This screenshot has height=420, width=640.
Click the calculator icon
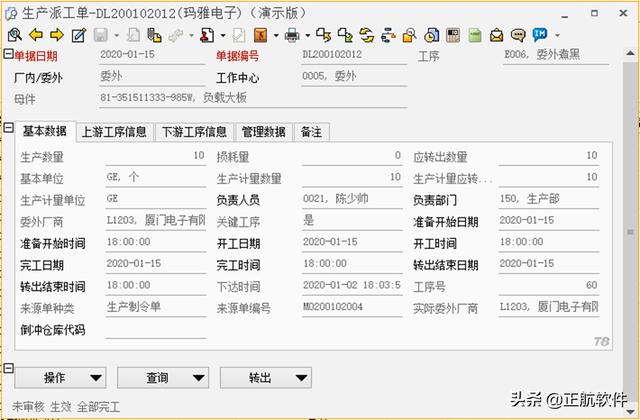click(453, 35)
